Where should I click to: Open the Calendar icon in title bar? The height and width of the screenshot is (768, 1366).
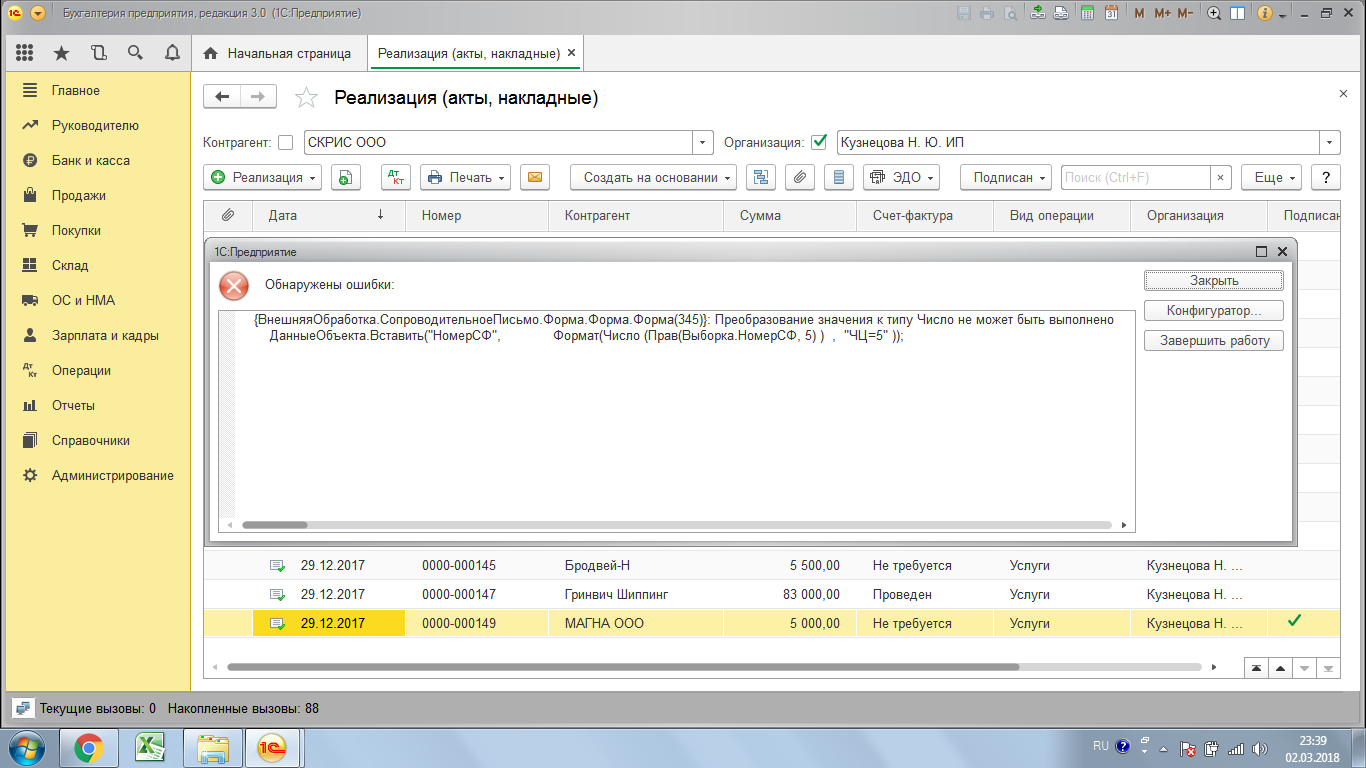coord(1111,14)
